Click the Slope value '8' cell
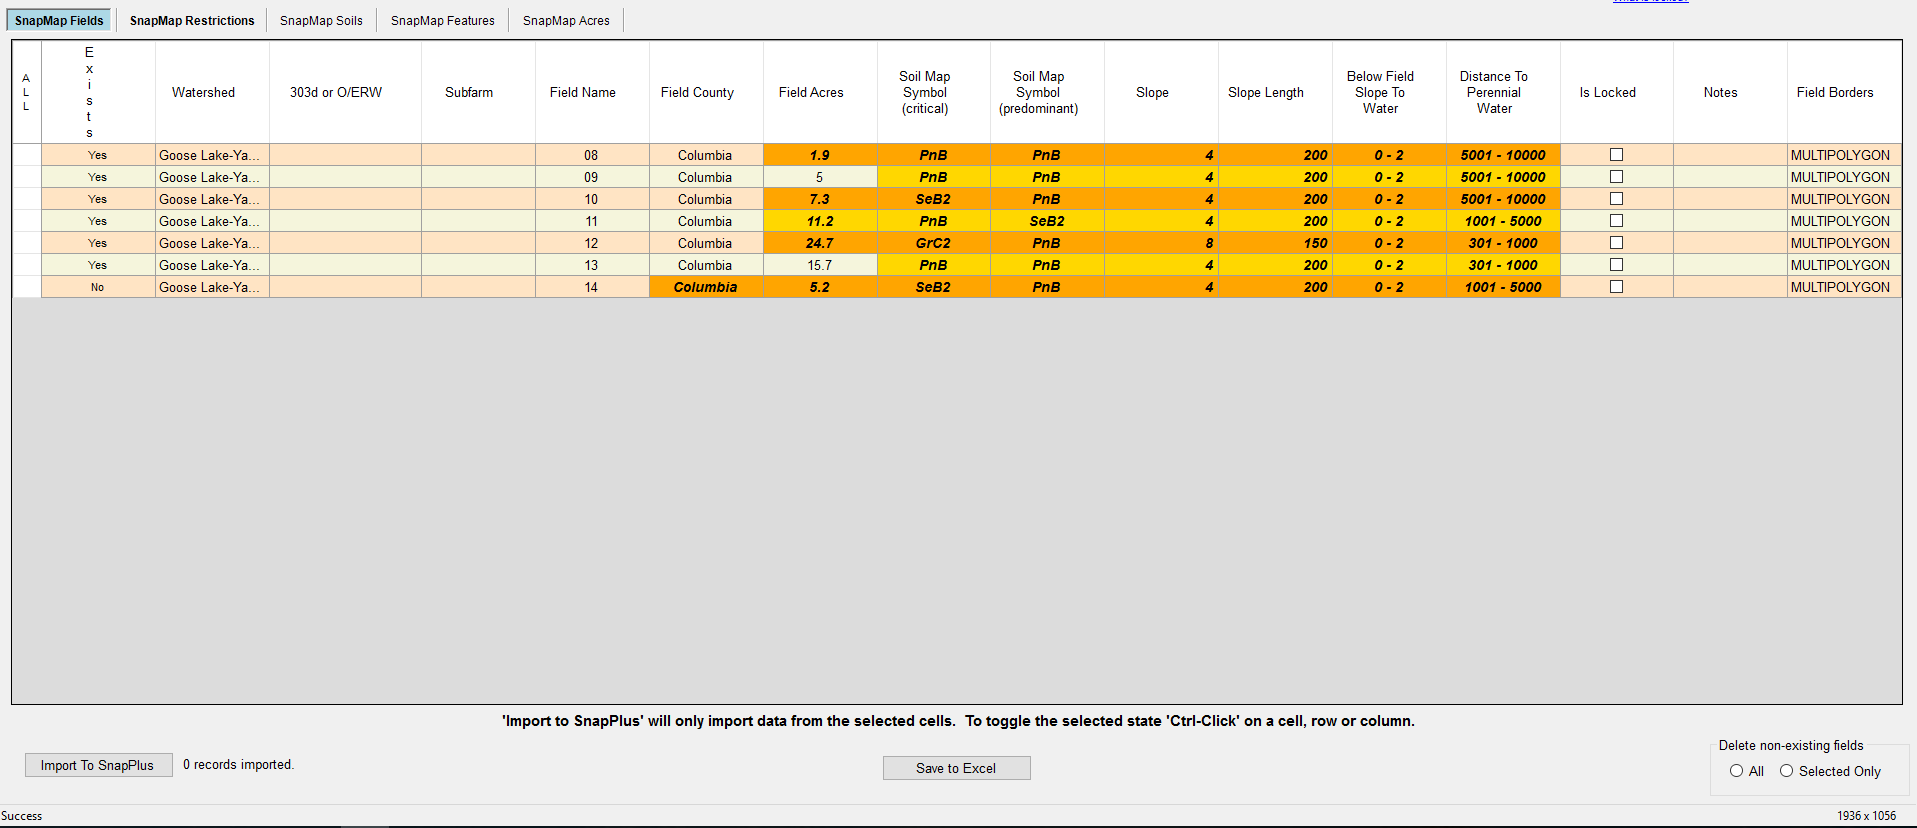Image resolution: width=1917 pixels, height=828 pixels. click(1161, 243)
